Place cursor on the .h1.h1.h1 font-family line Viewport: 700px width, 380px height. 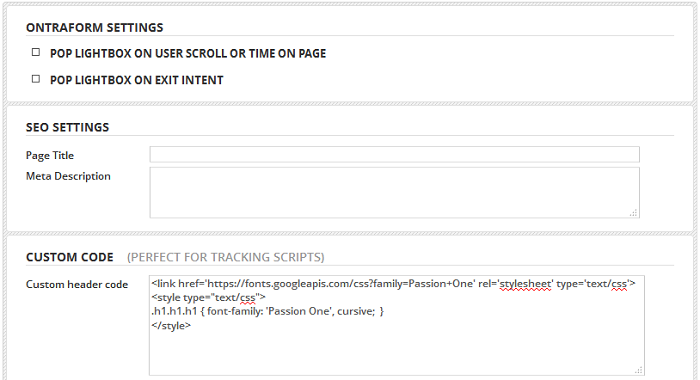(x=267, y=311)
